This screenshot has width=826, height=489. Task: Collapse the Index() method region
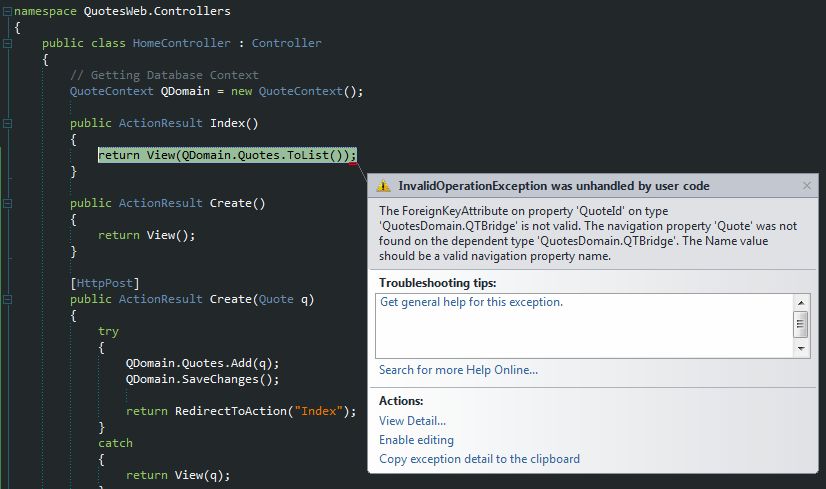point(7,123)
